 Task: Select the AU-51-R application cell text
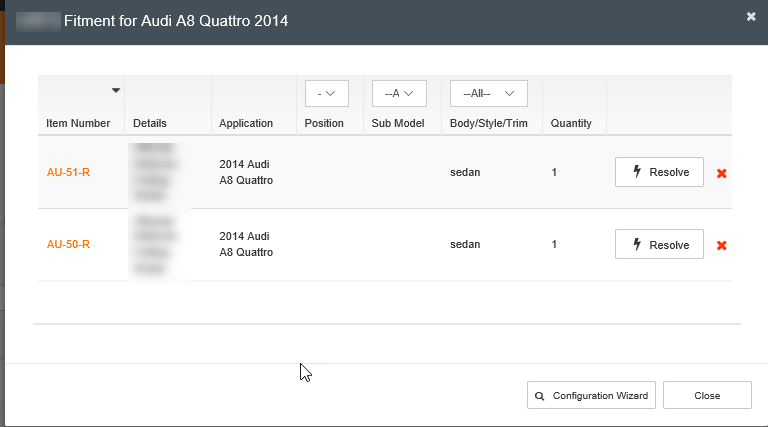[246, 172]
